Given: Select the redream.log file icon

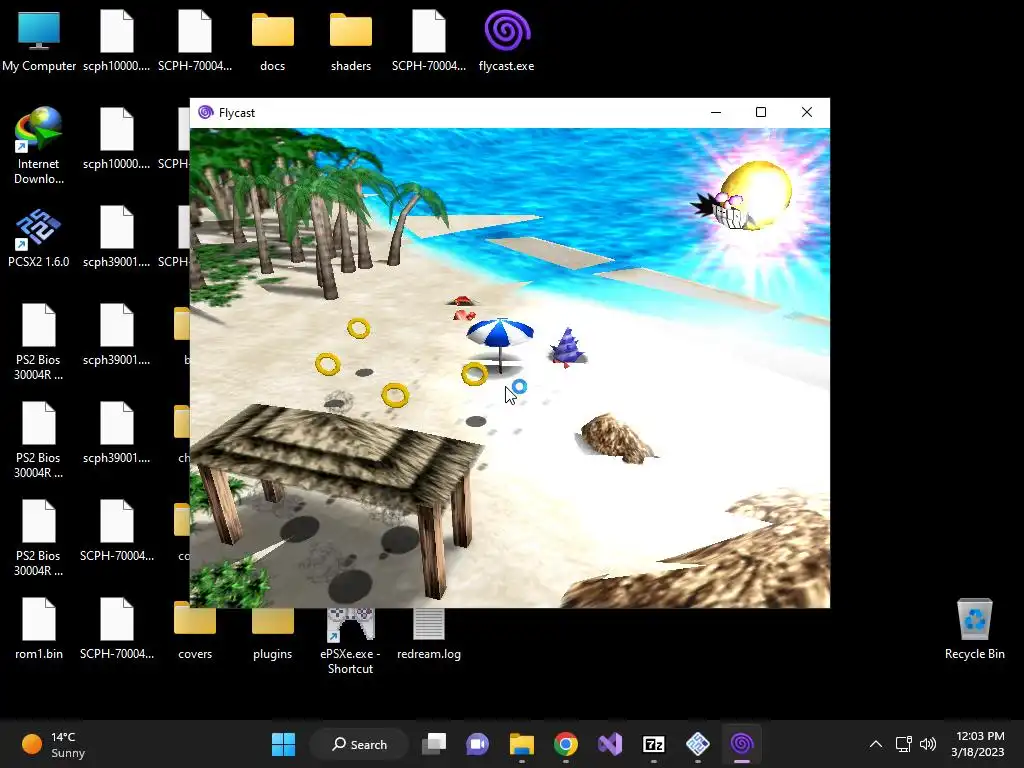Looking at the screenshot, I should coord(429,633).
